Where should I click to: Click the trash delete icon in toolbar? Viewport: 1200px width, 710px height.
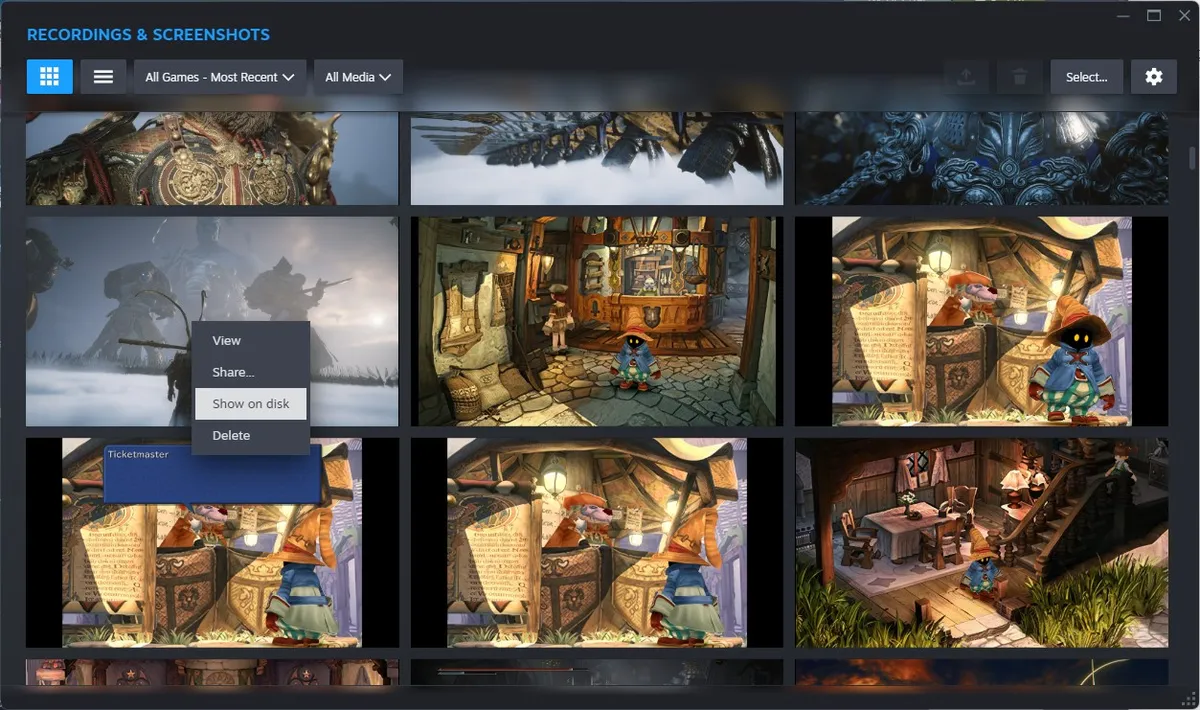(1019, 76)
